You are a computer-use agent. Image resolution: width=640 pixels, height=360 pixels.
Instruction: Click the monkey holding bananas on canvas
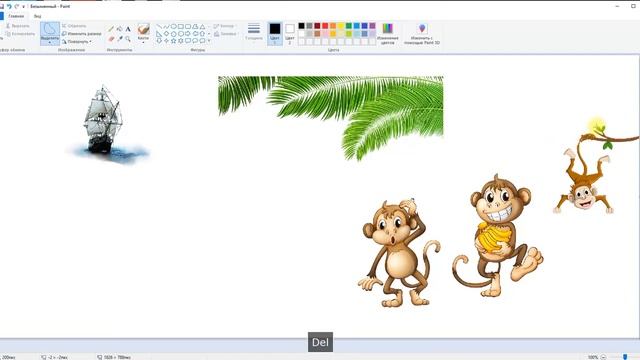pos(498,236)
